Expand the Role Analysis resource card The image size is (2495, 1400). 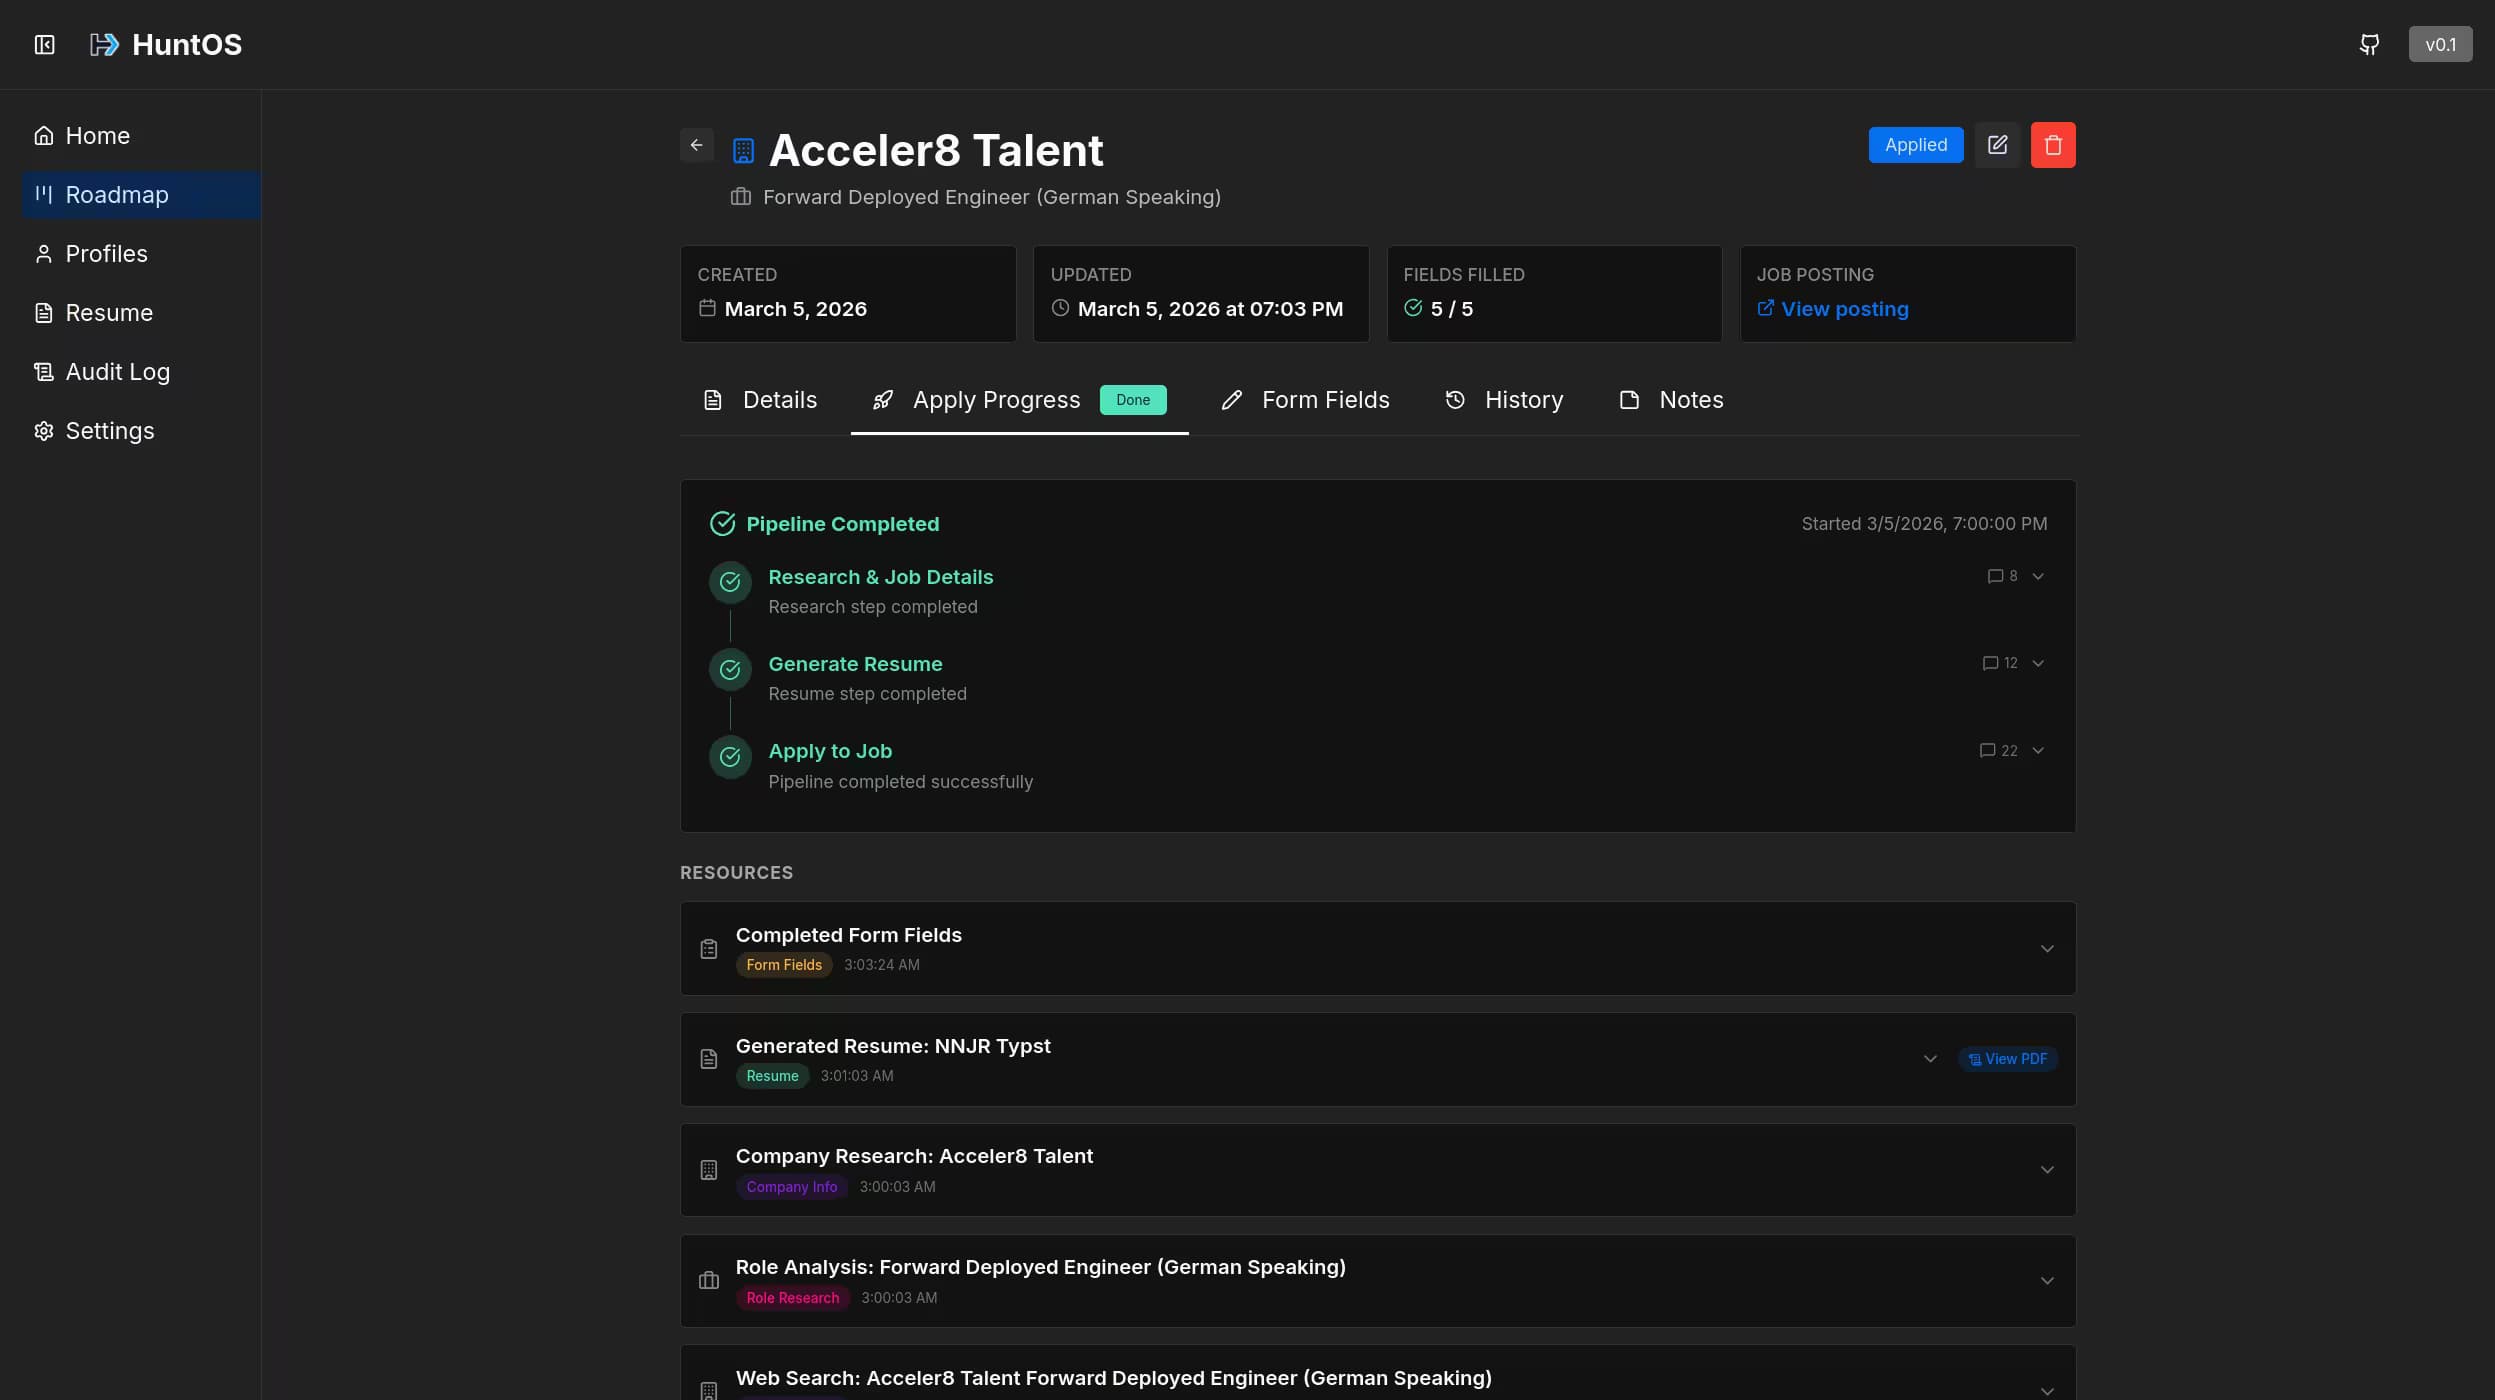(x=2047, y=1280)
